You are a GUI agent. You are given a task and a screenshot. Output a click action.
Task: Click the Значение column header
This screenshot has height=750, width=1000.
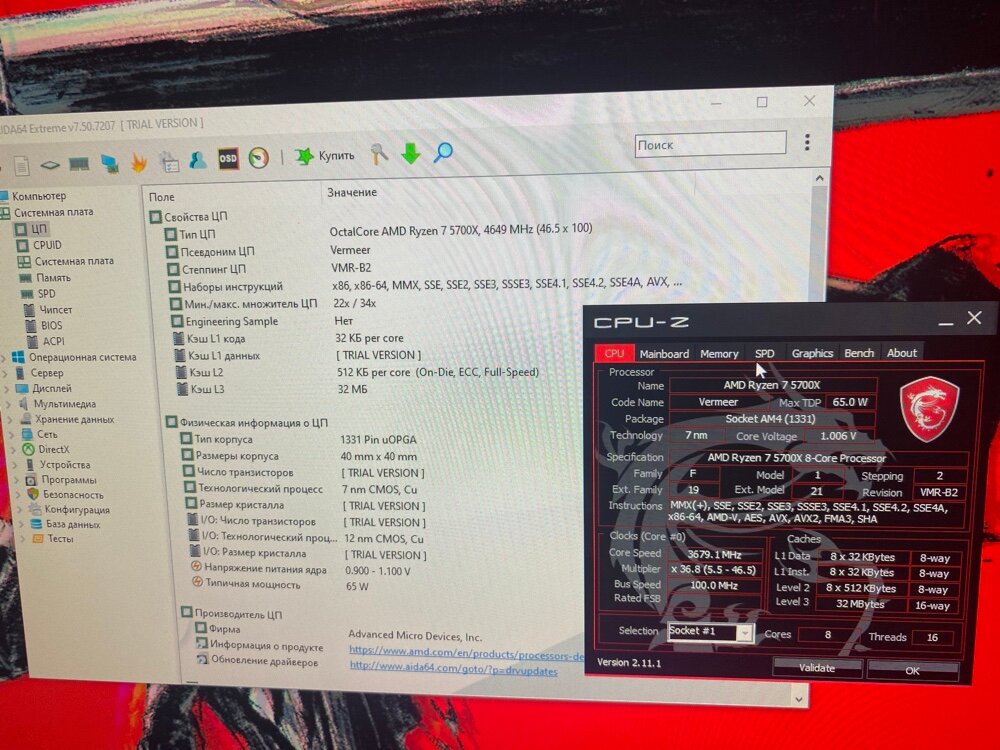click(352, 192)
